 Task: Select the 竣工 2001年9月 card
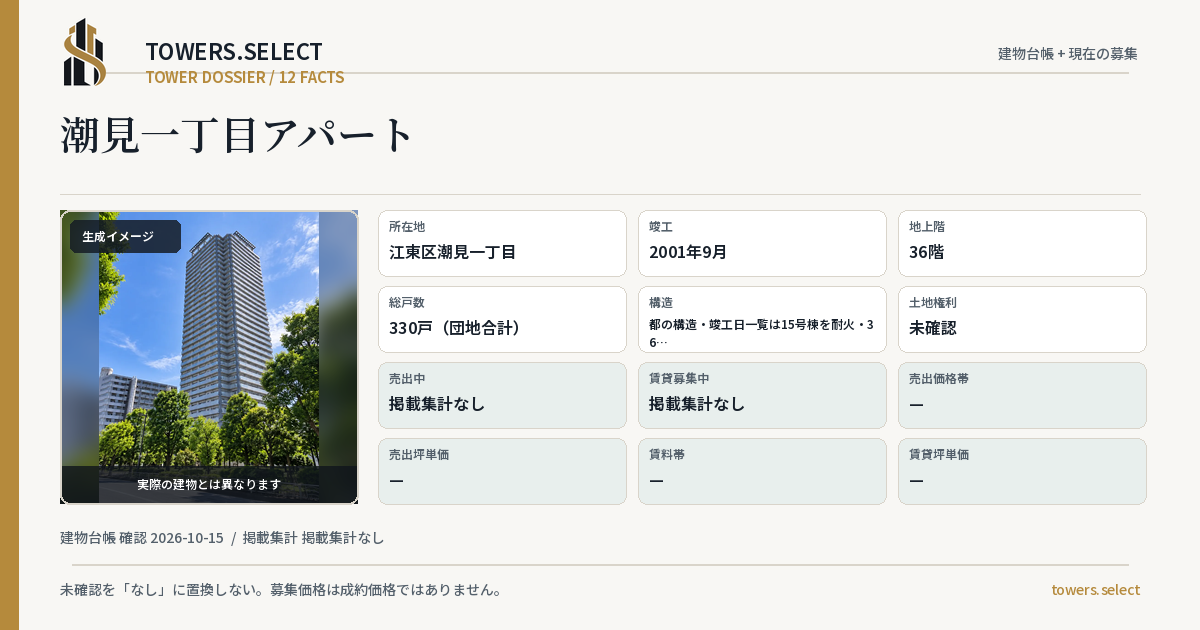[x=762, y=243]
